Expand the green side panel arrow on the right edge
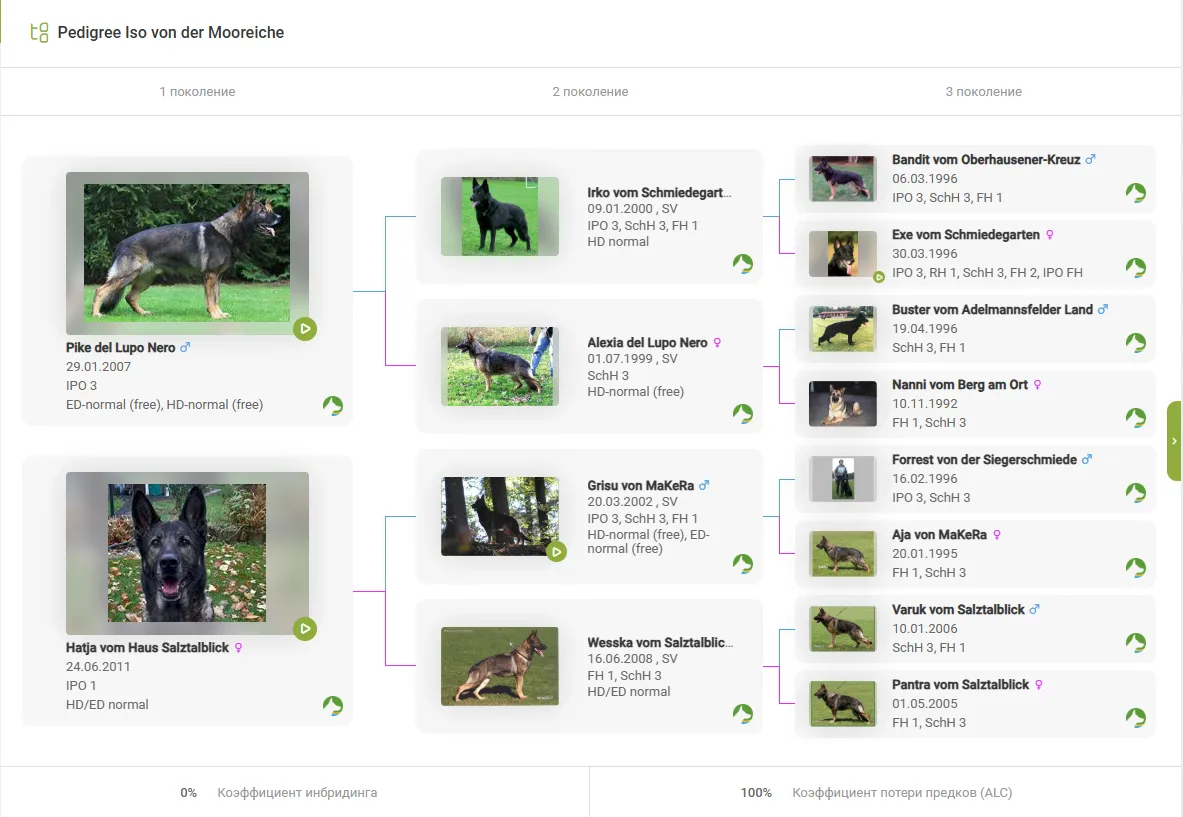1183x817 pixels. pos(1174,441)
